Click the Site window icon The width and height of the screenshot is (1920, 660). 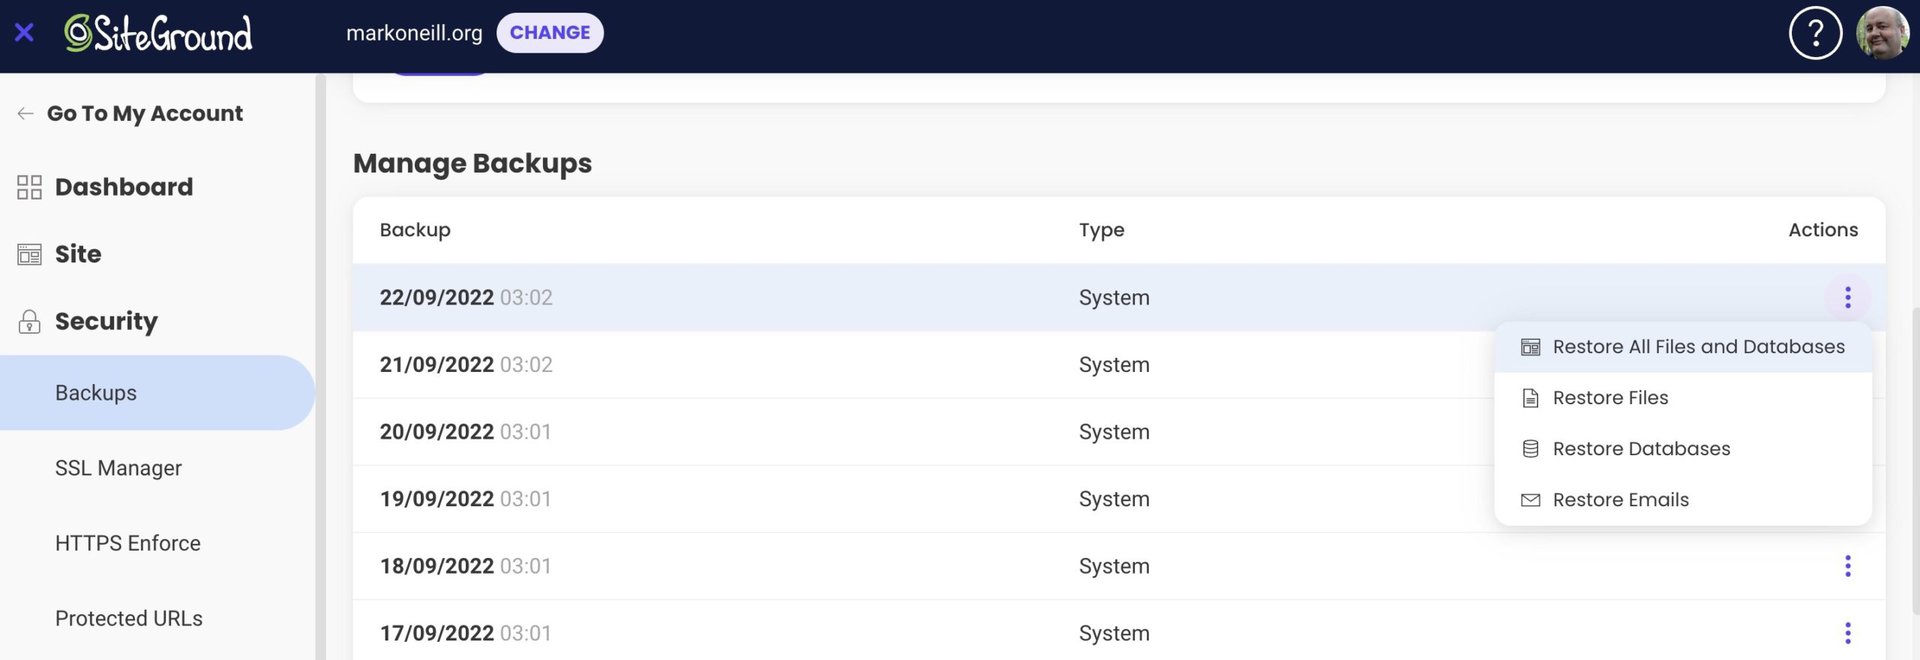point(29,255)
